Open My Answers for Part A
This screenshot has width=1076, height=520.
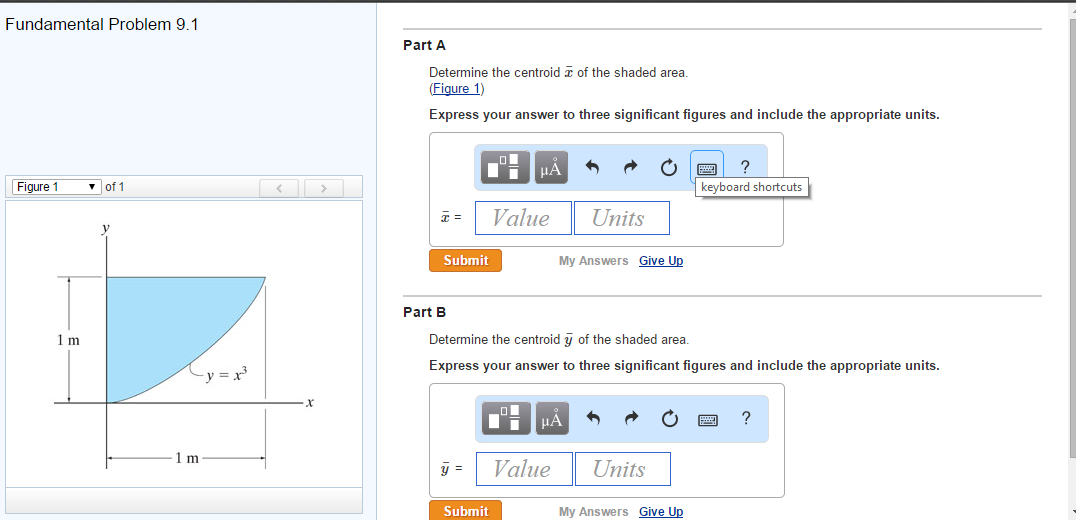(594, 261)
